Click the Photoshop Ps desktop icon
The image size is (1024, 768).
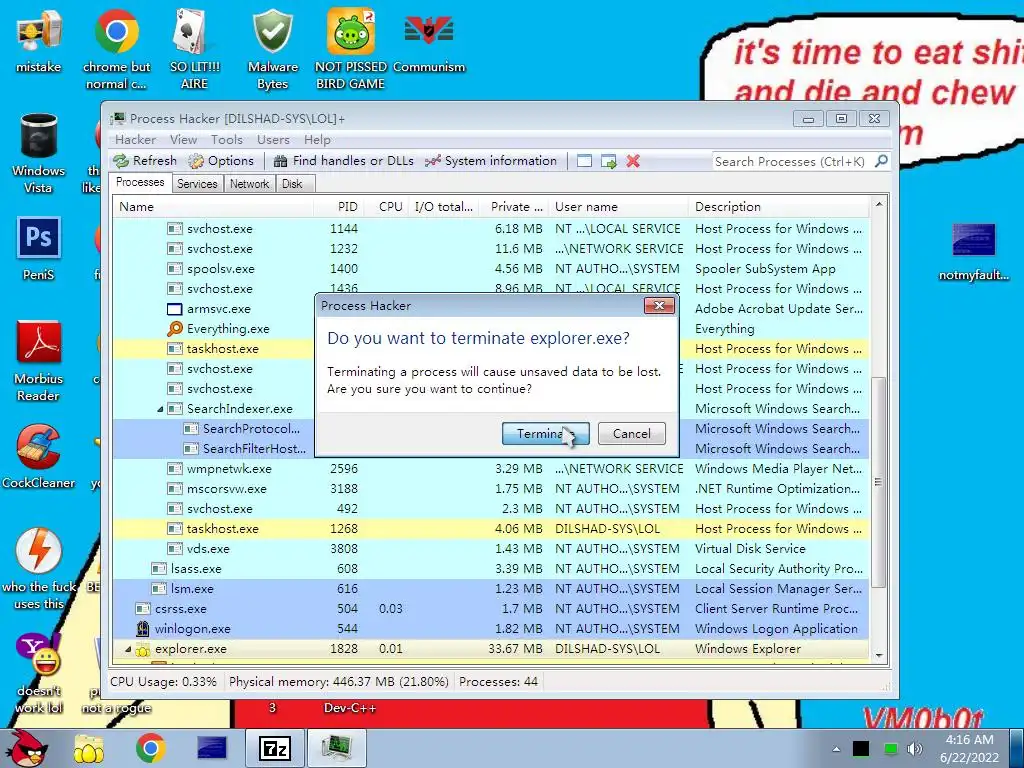39,248
